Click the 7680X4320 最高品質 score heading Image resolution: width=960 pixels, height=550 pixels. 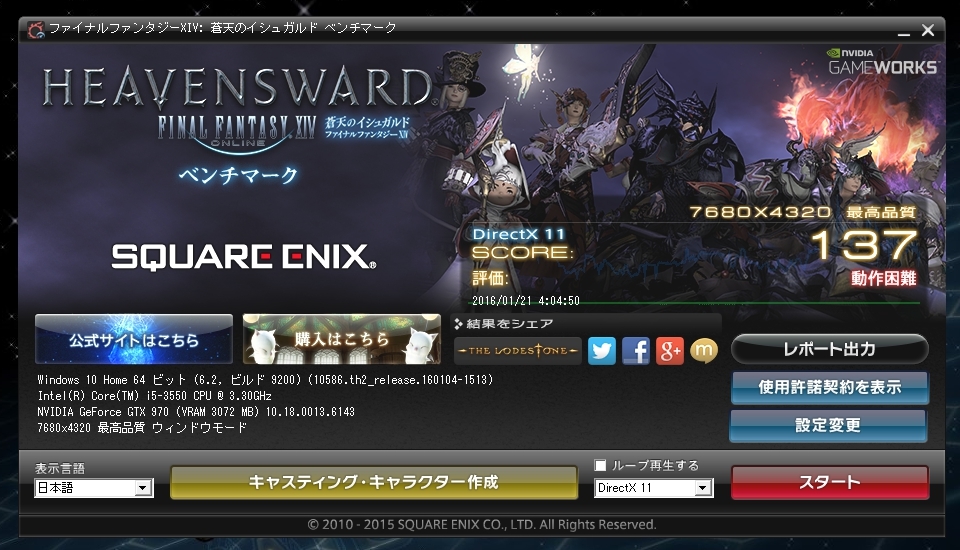(x=803, y=213)
